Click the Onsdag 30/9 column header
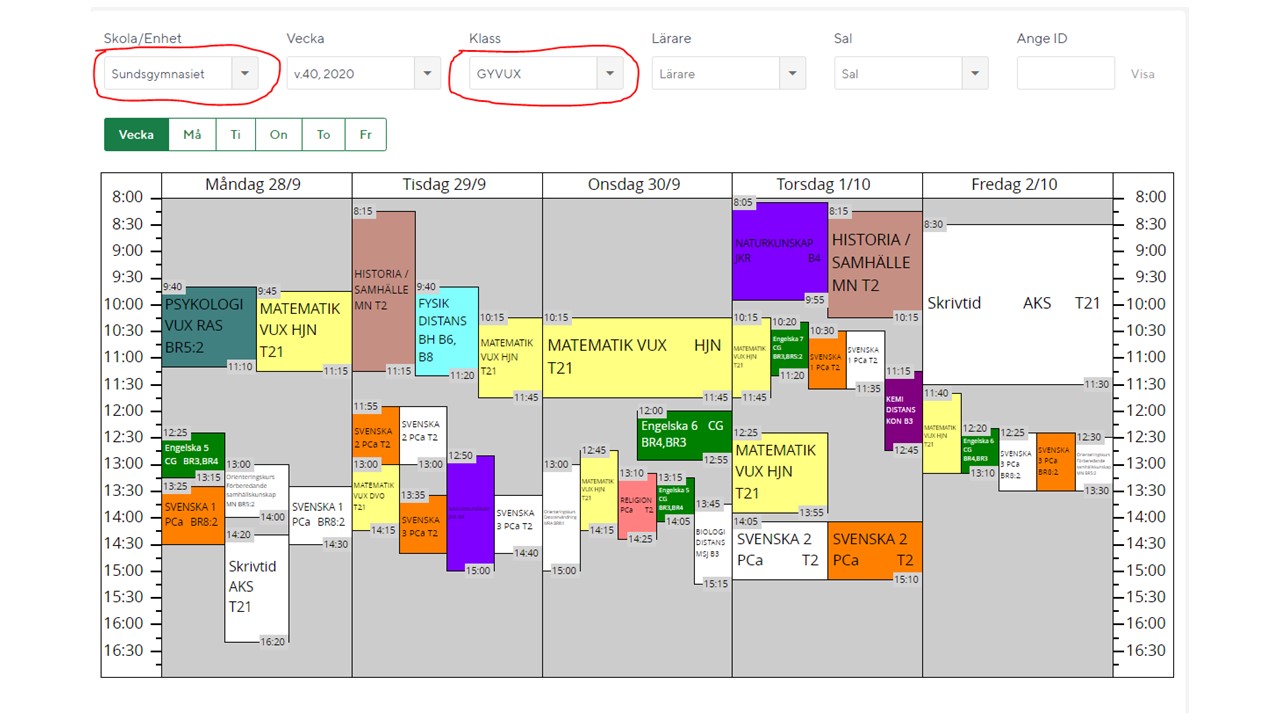 point(636,185)
